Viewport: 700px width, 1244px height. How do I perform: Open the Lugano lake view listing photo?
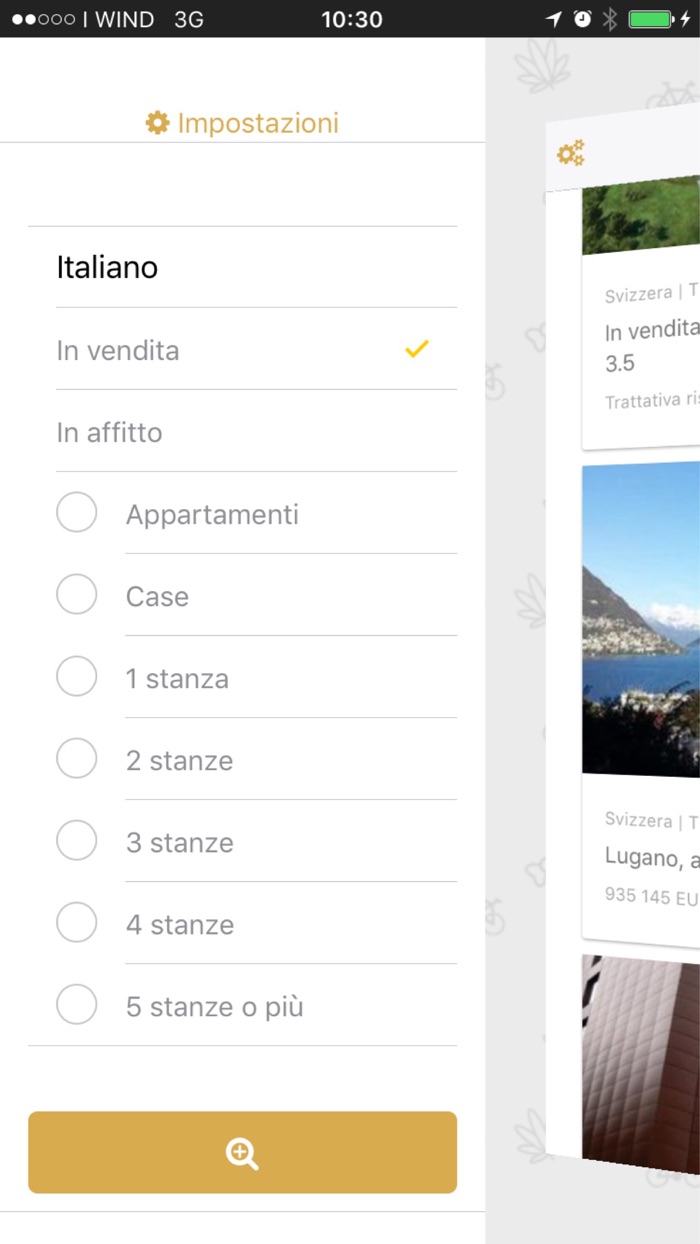click(641, 620)
